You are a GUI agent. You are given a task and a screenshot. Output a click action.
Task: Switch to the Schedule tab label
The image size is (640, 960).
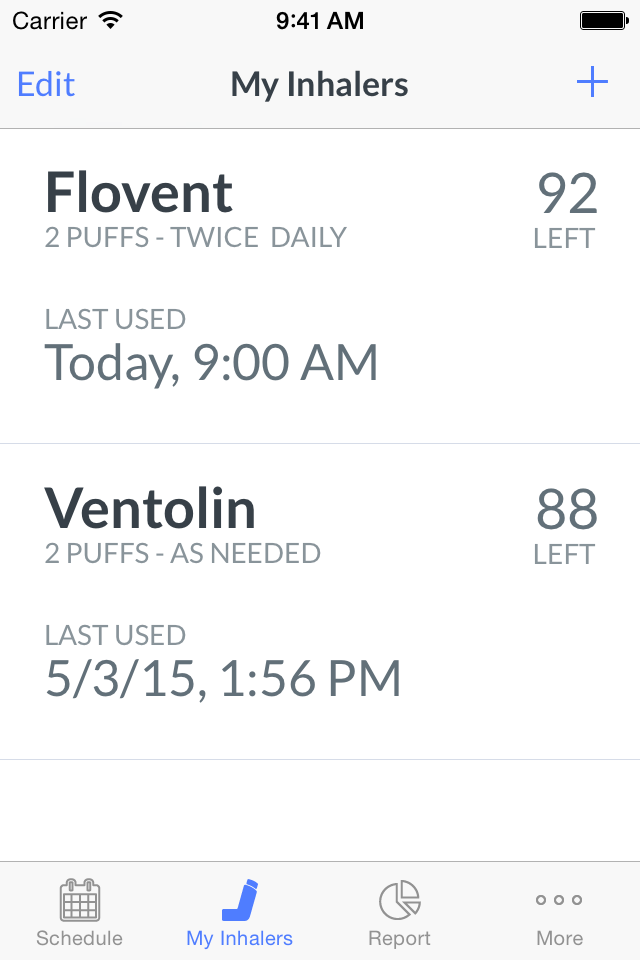click(80, 938)
